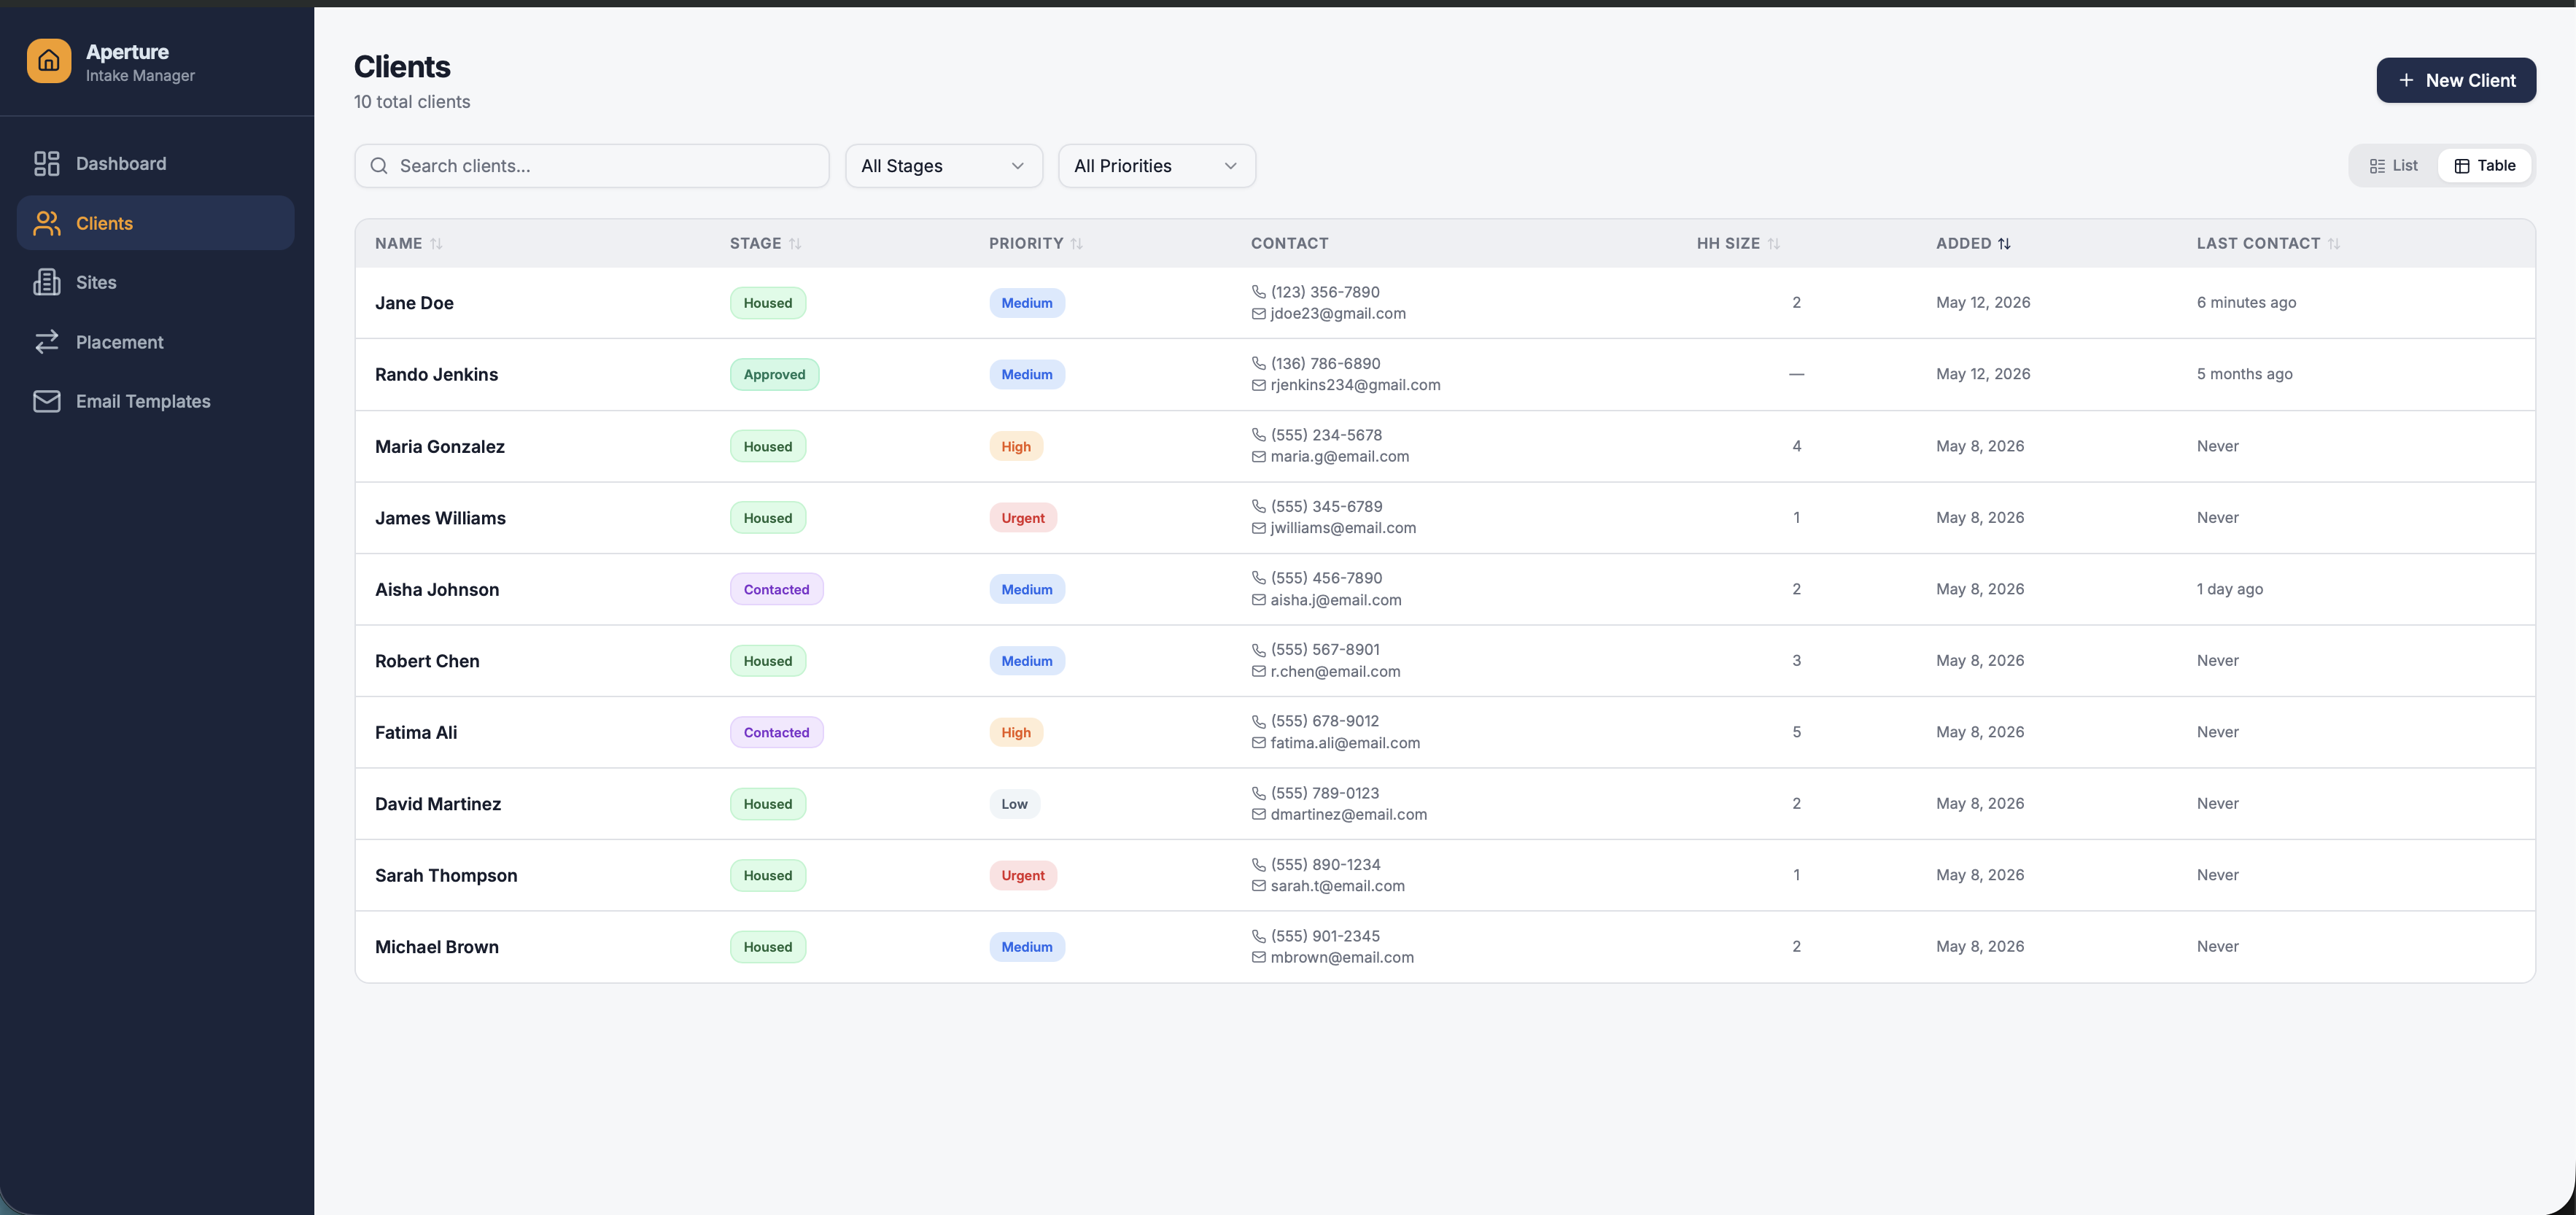2576x1215 pixels.
Task: Expand the All Stages dropdown
Action: 944,166
